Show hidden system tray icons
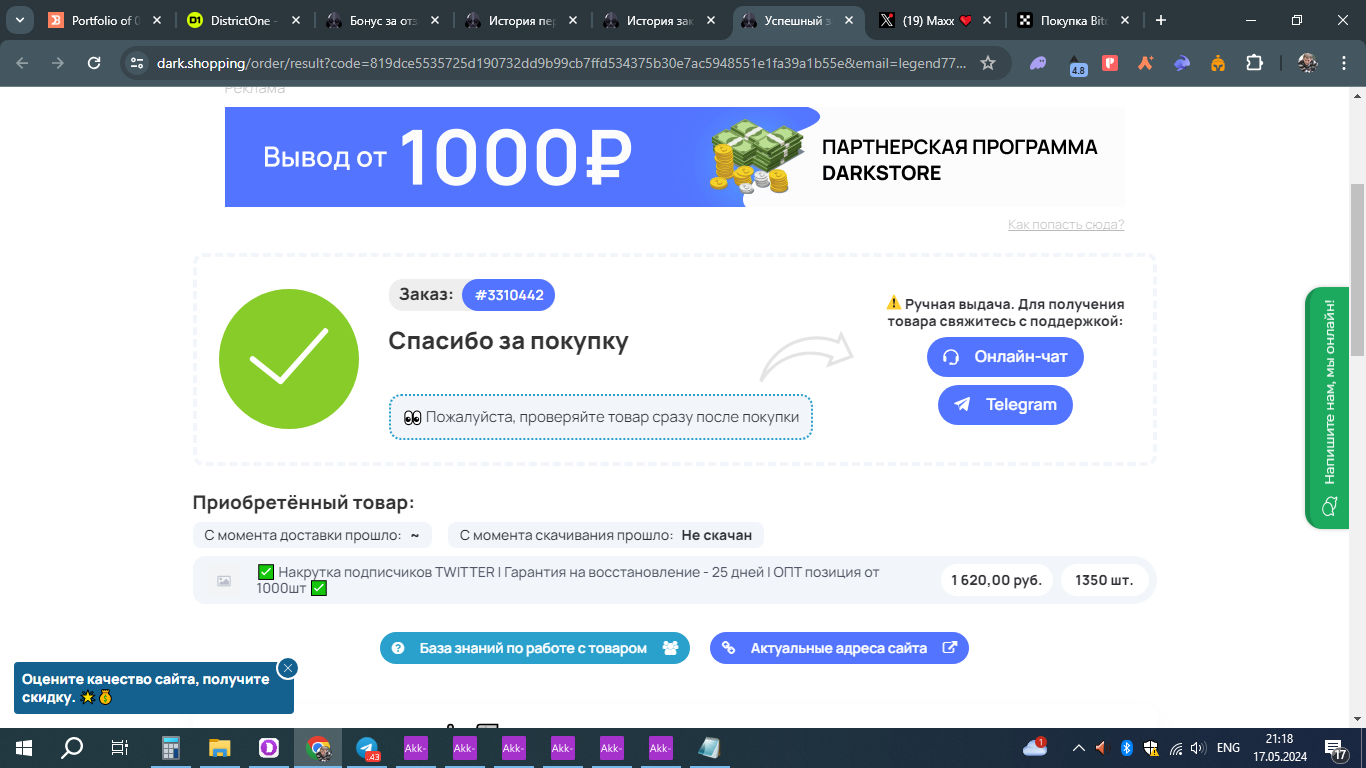The width and height of the screenshot is (1366, 768). 1078,747
